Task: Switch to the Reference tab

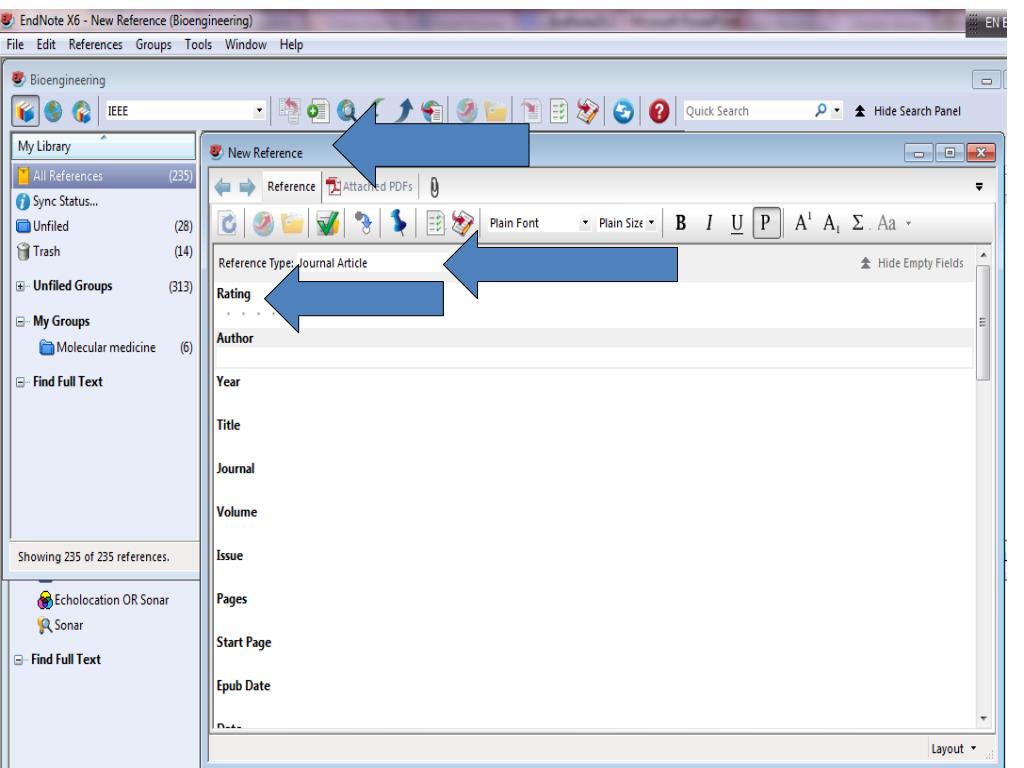Action: coord(291,187)
